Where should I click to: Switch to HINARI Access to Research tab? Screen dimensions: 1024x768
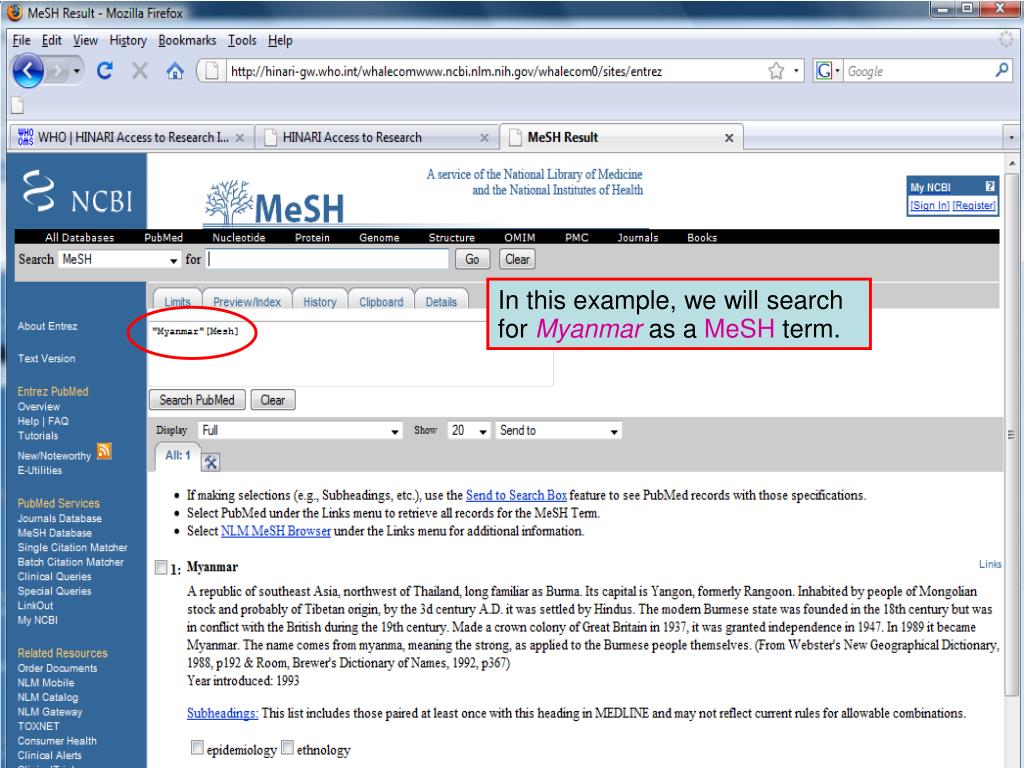click(x=376, y=137)
